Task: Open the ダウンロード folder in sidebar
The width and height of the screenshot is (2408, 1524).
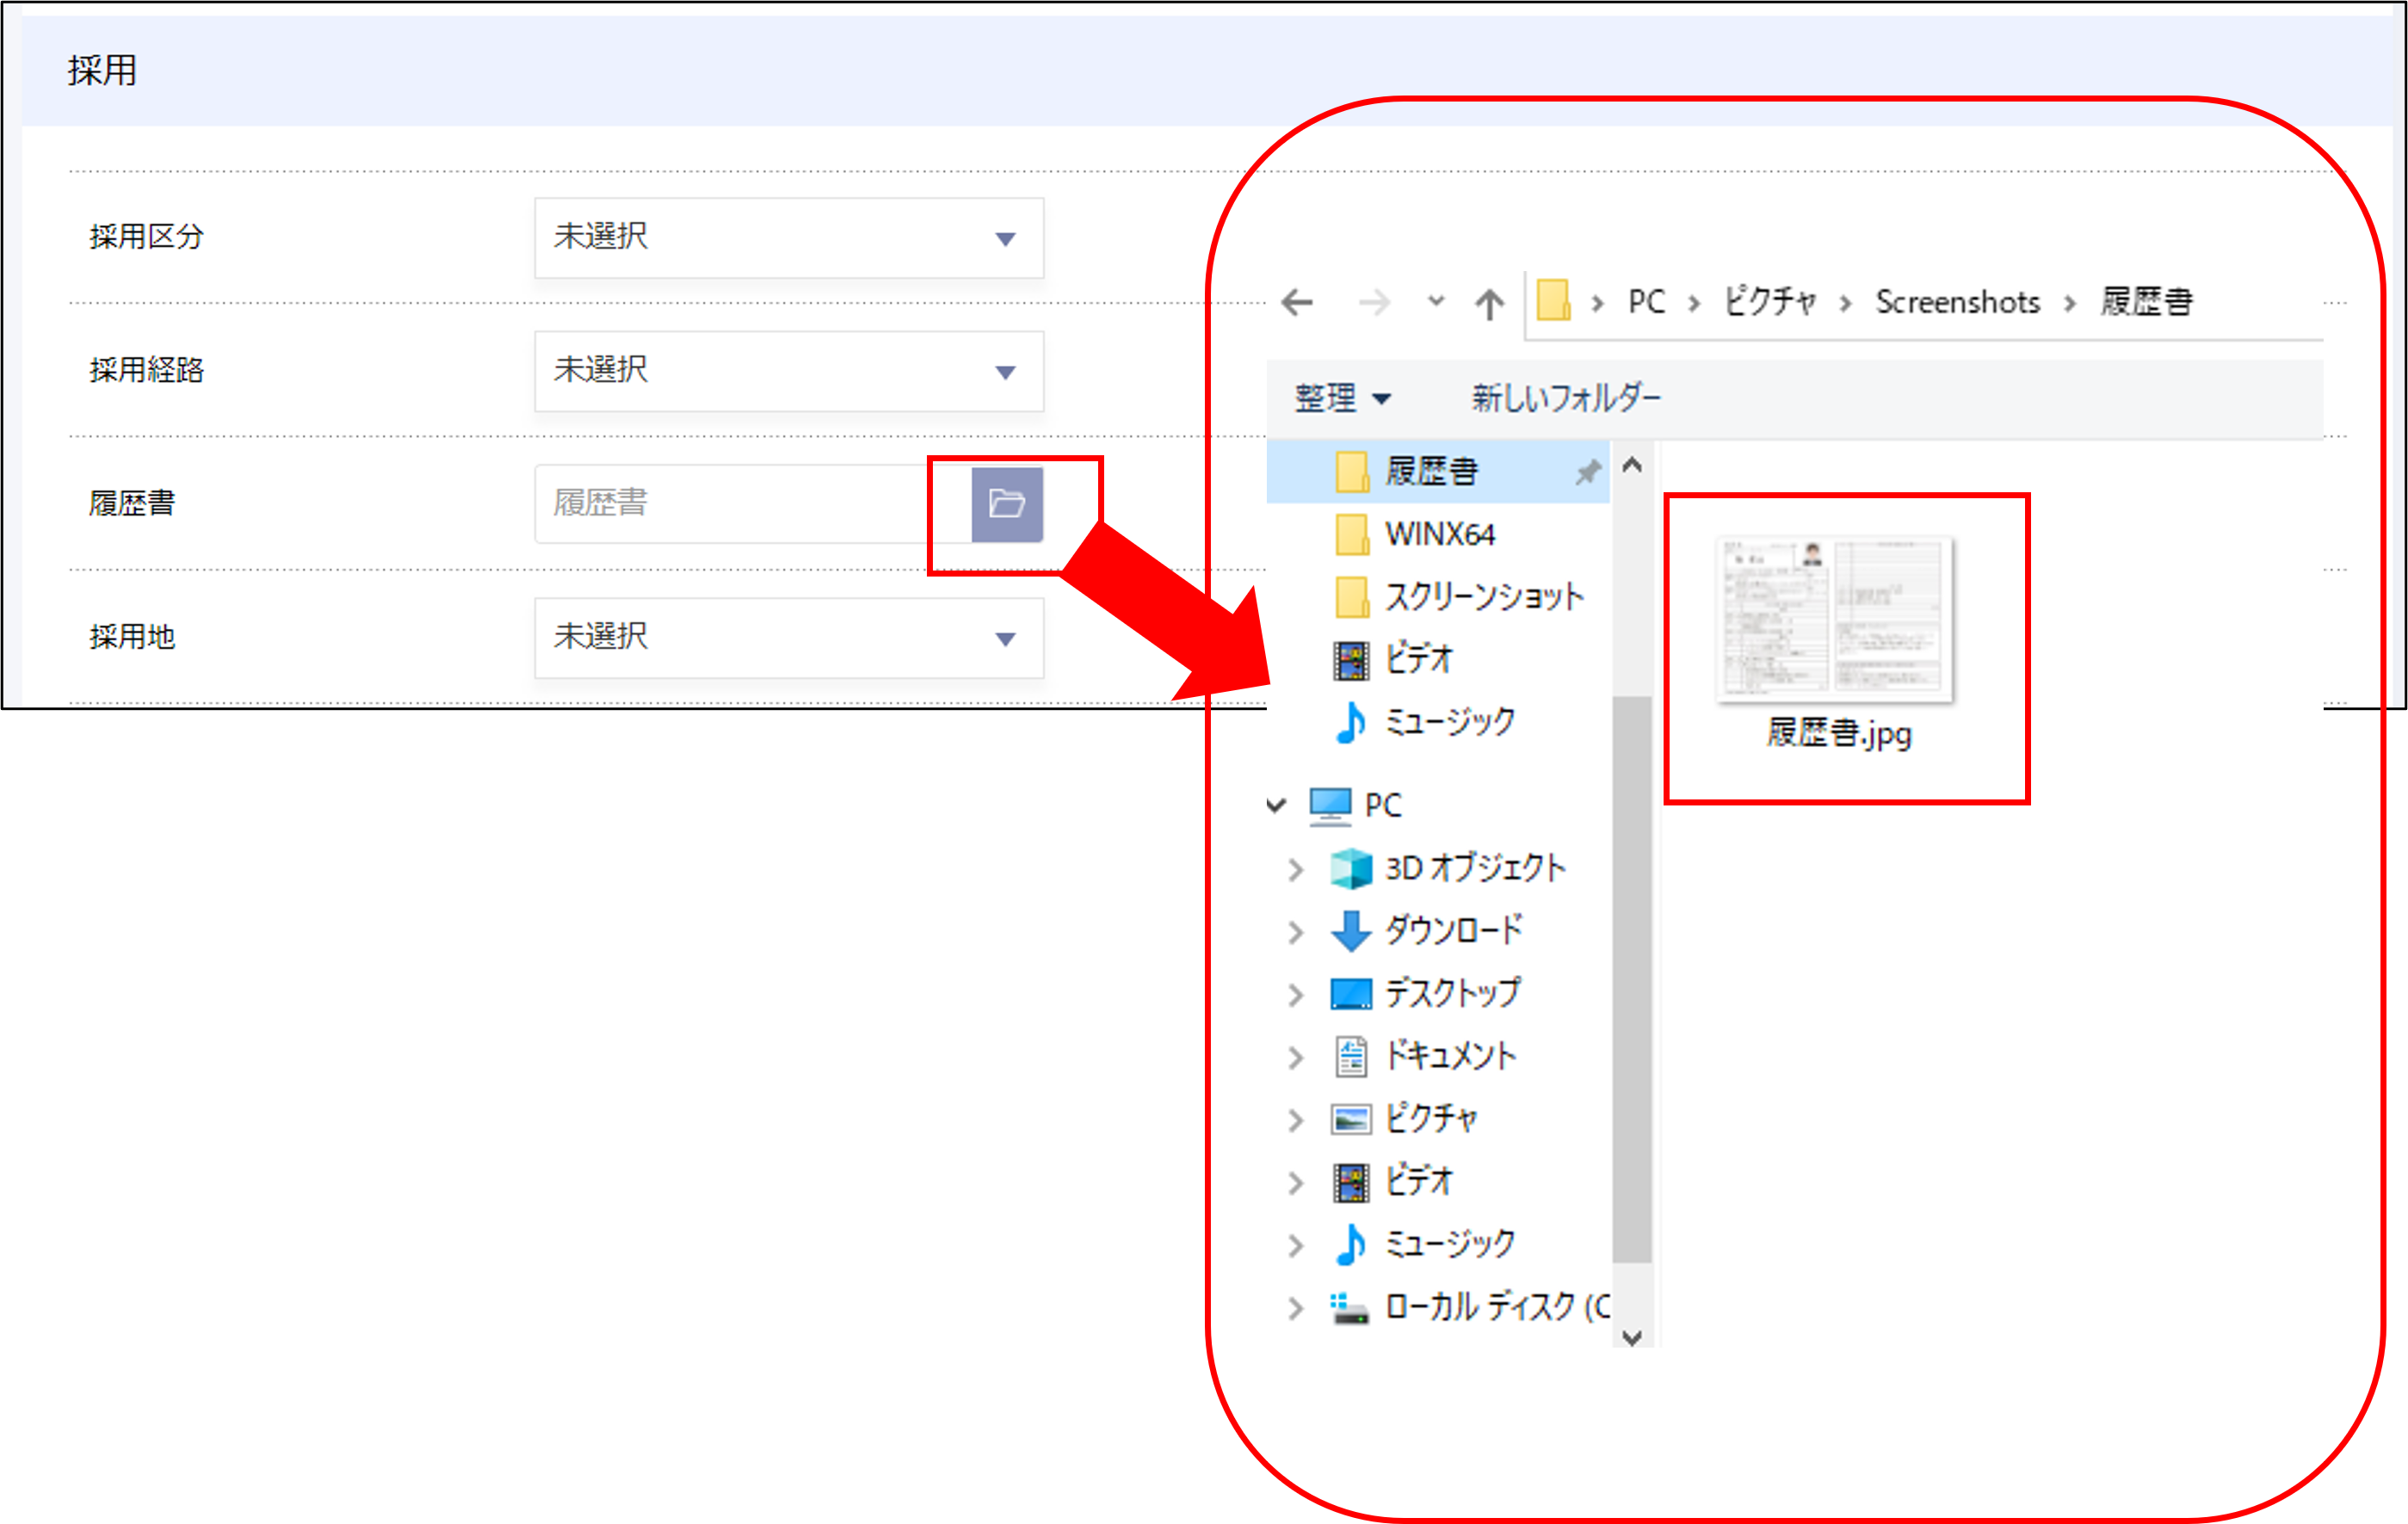Action: pyautogui.click(x=1452, y=930)
